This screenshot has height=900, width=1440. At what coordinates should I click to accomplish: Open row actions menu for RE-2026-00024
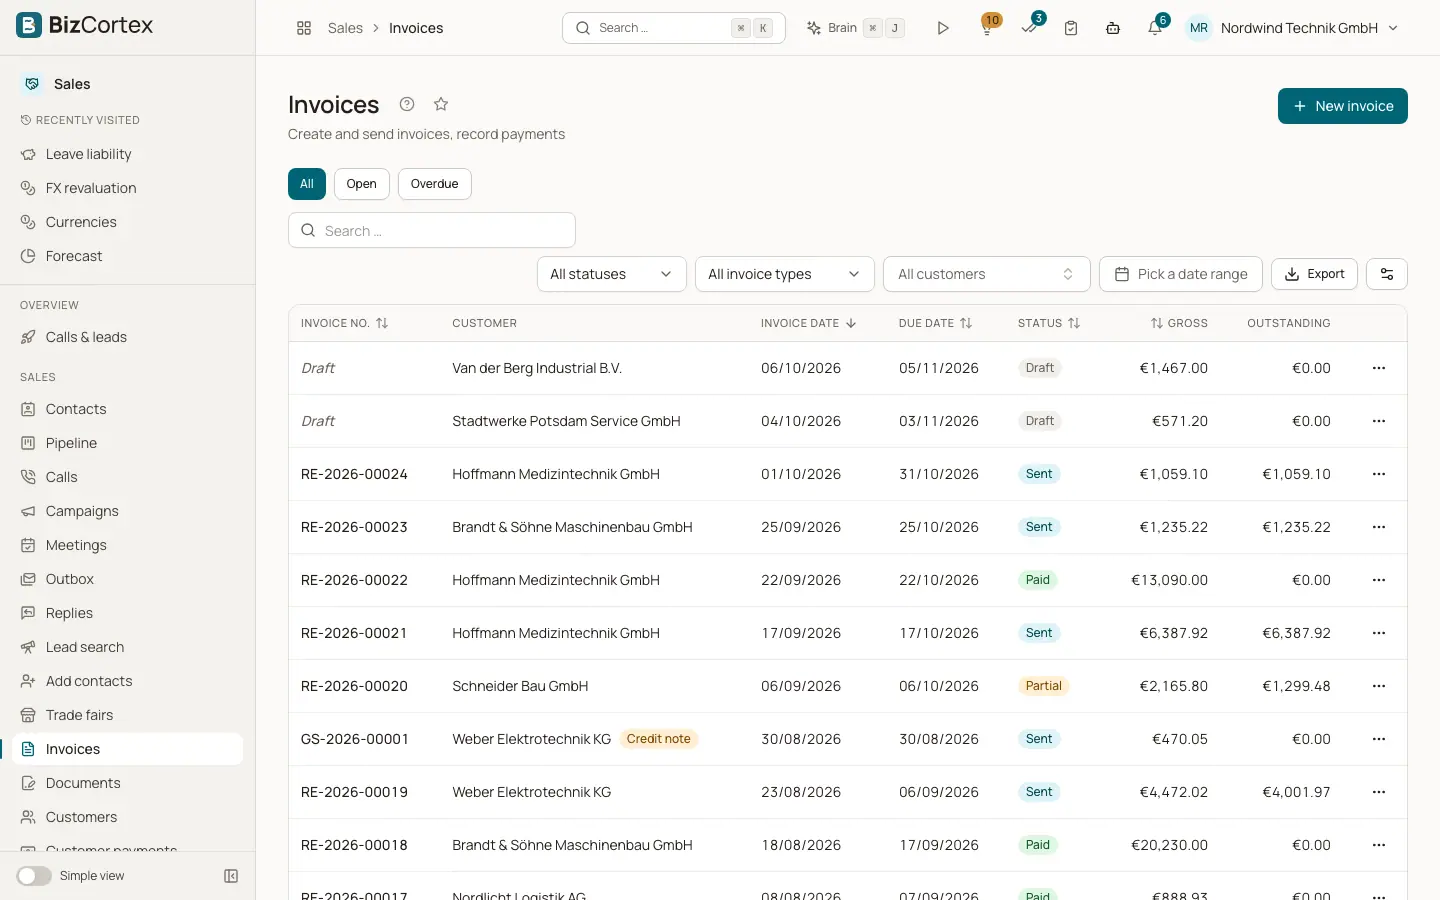point(1379,474)
